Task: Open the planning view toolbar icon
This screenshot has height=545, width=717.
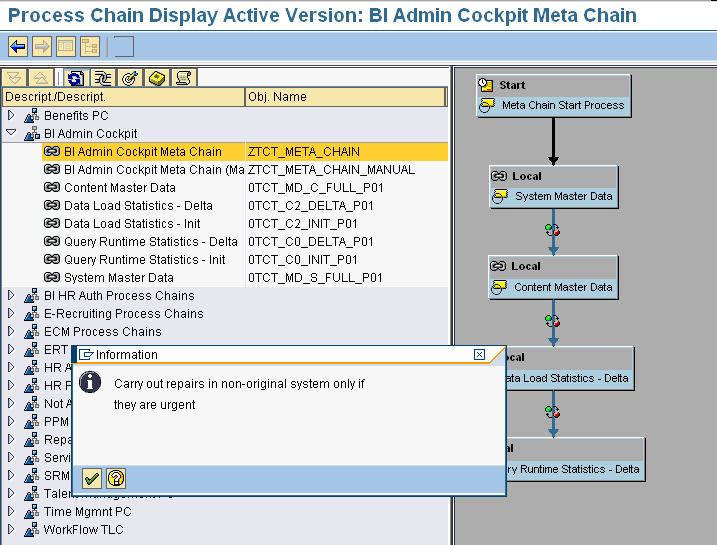Action: (66, 47)
